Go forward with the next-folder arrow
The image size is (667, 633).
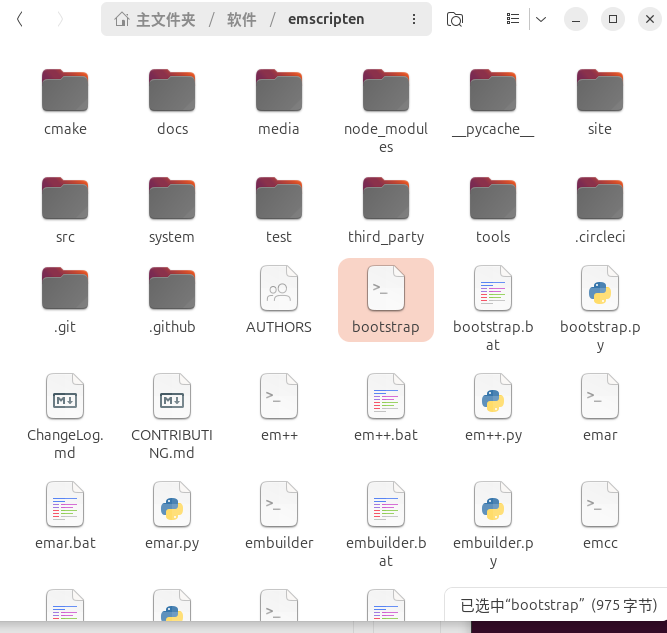[60, 19]
